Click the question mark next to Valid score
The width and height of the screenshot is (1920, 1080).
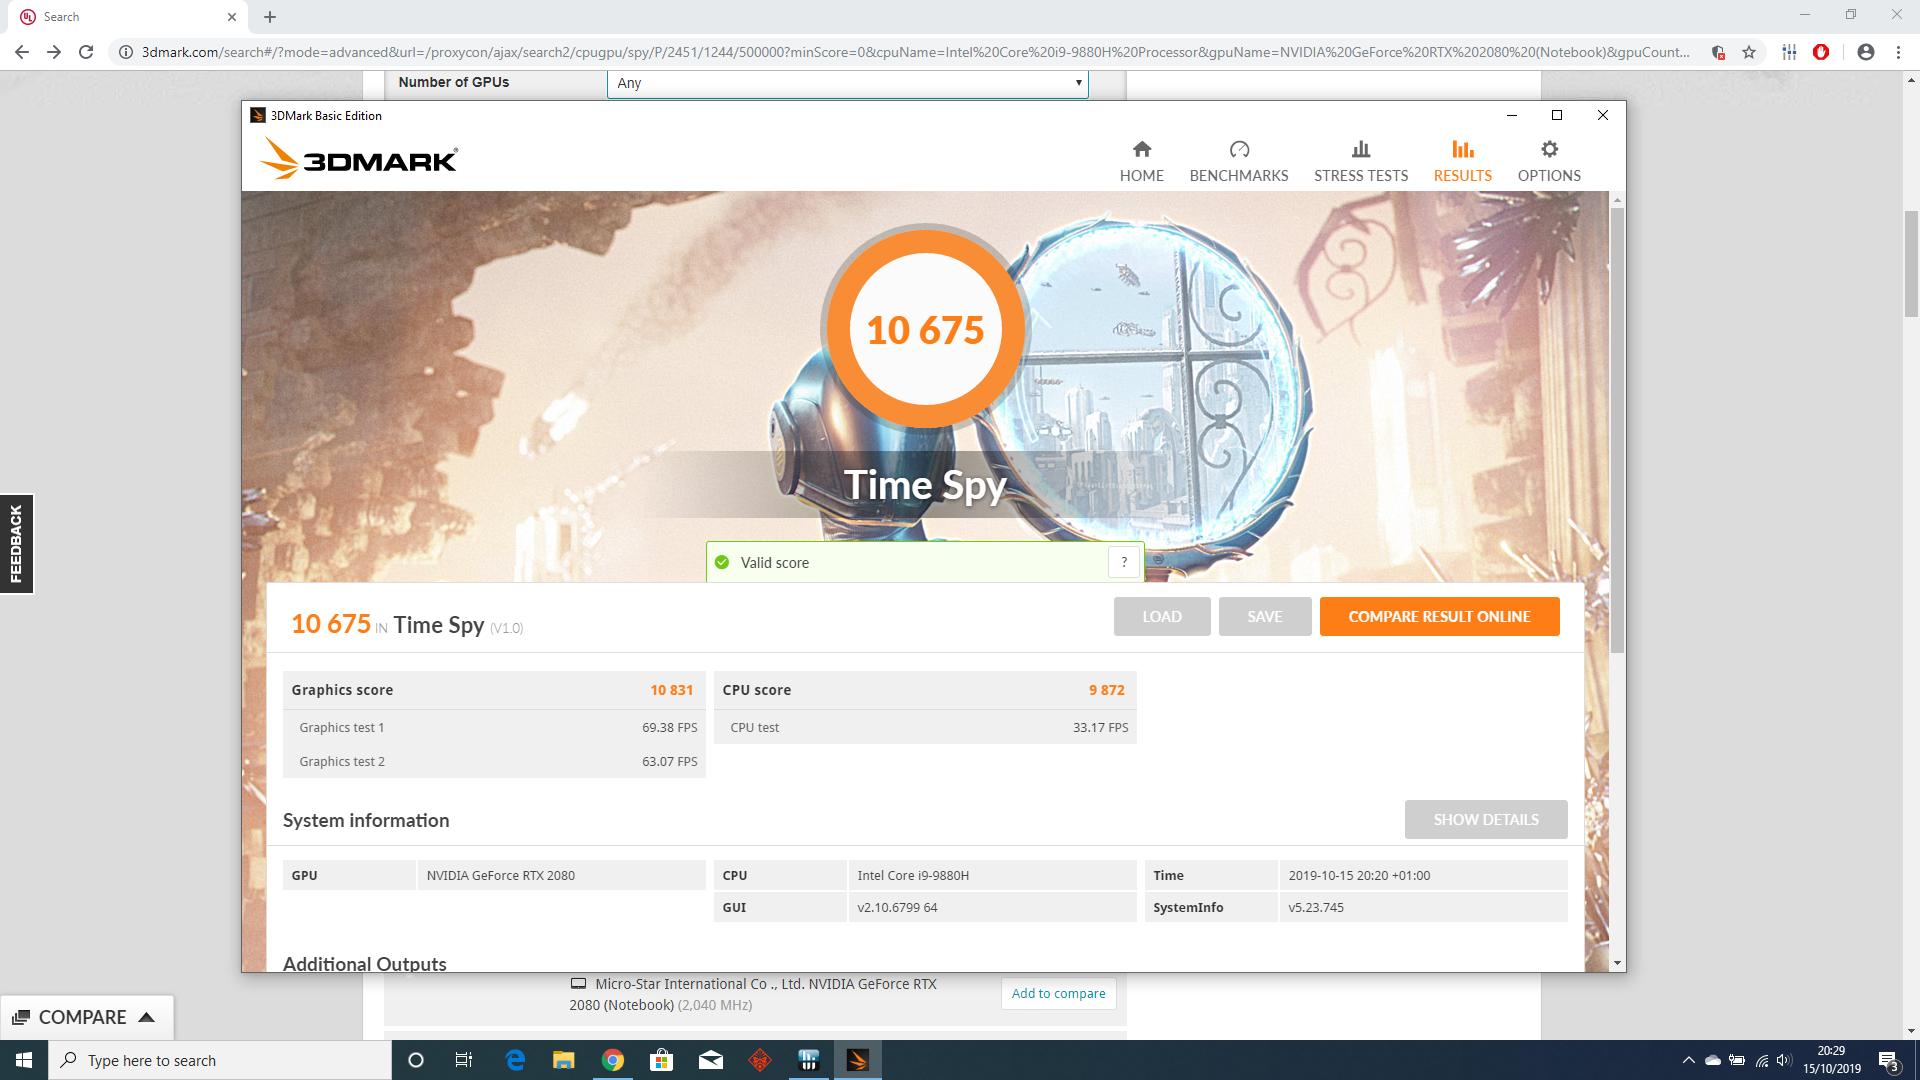[1124, 562]
